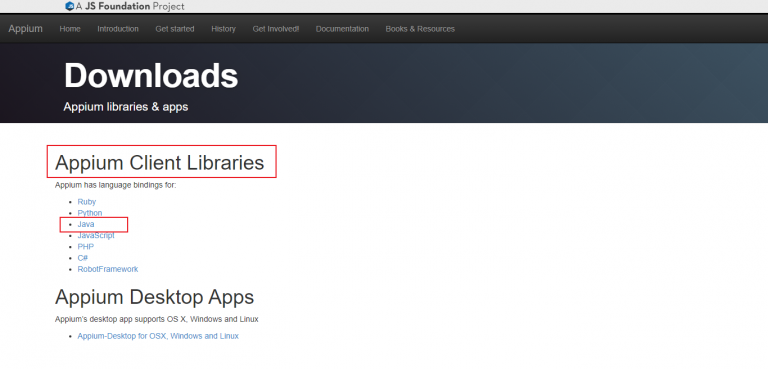
Task: Open the Introduction menu item
Action: pos(118,29)
